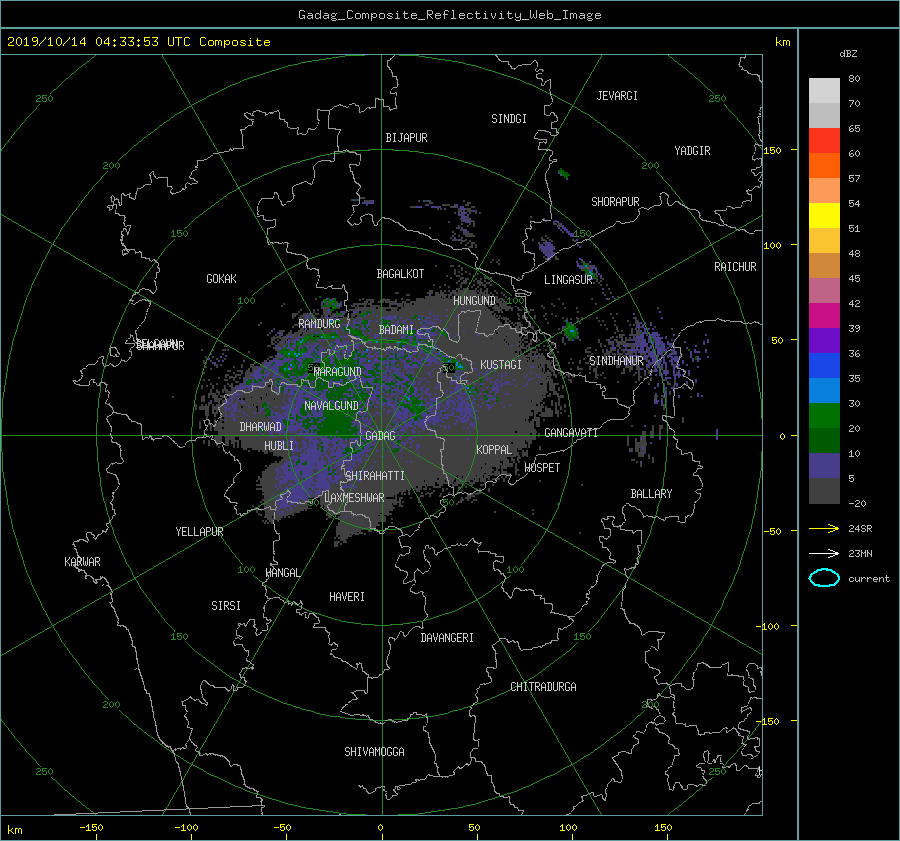Click the '80' value atop dBZ scale
The height and width of the screenshot is (841, 900).
854,79
